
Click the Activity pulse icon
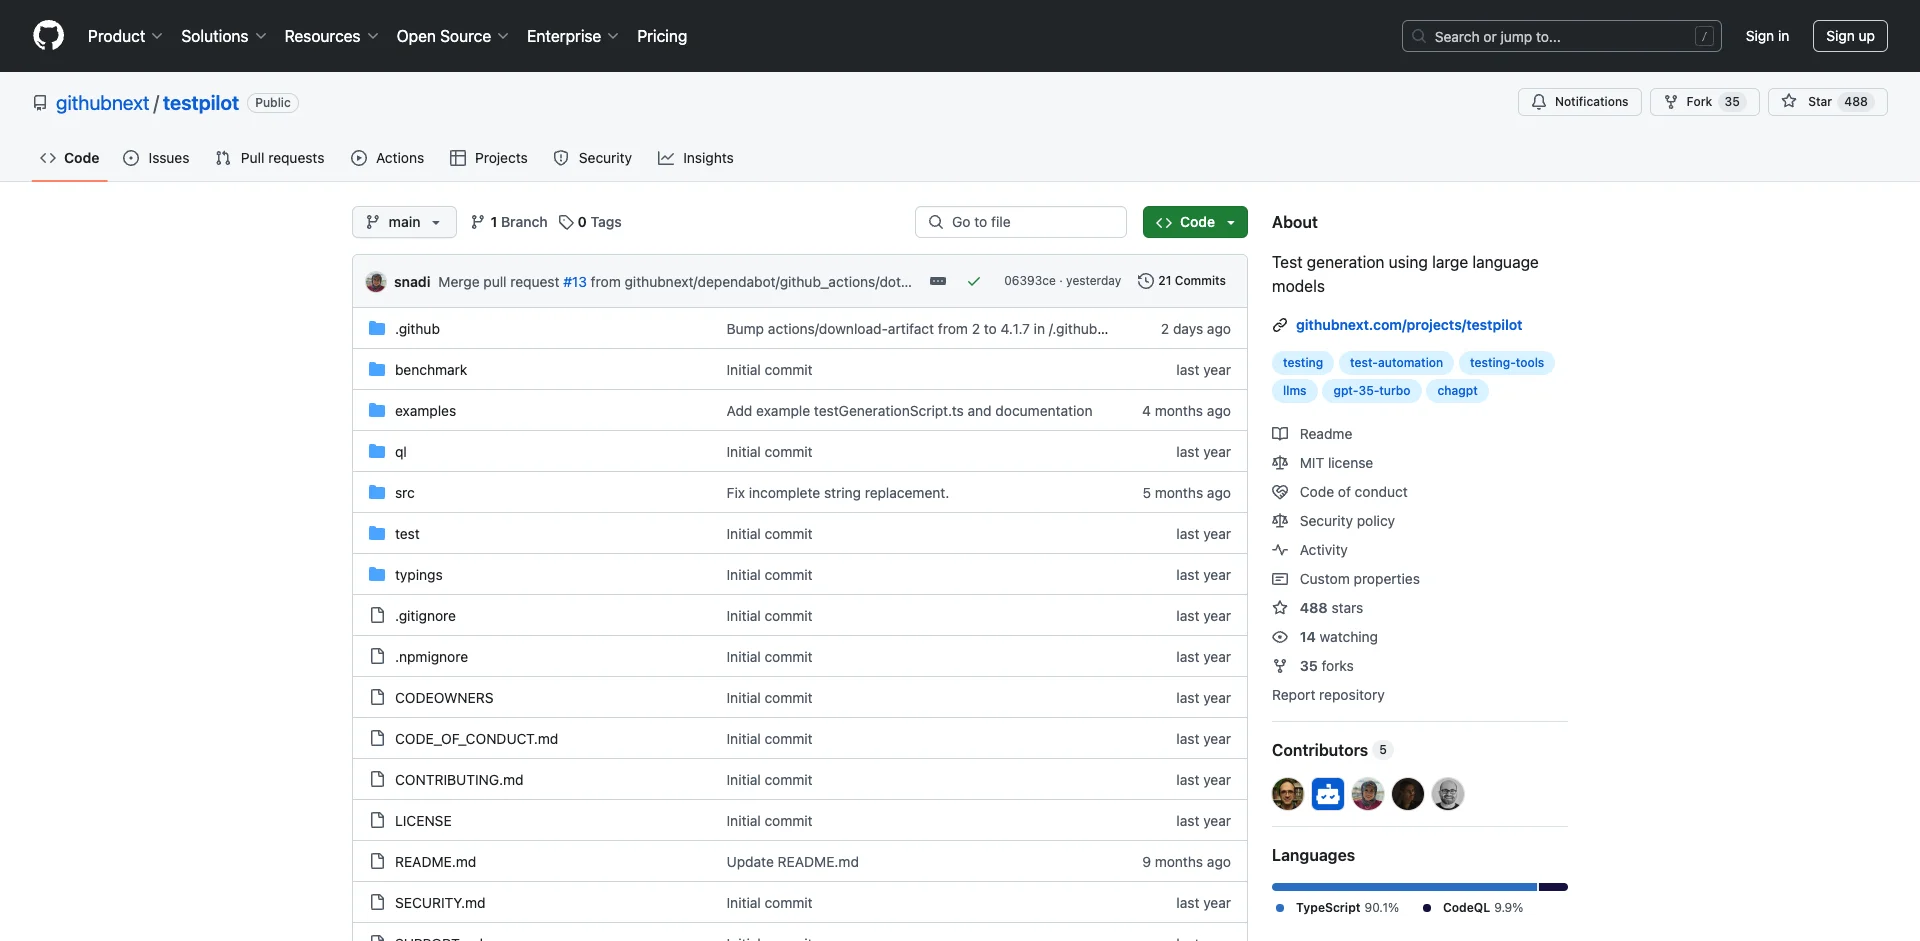click(x=1280, y=550)
